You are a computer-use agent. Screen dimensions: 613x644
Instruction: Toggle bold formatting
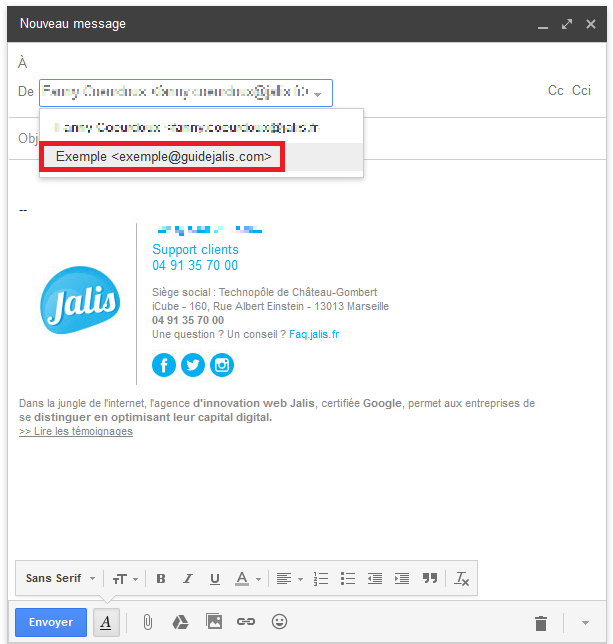coord(160,578)
